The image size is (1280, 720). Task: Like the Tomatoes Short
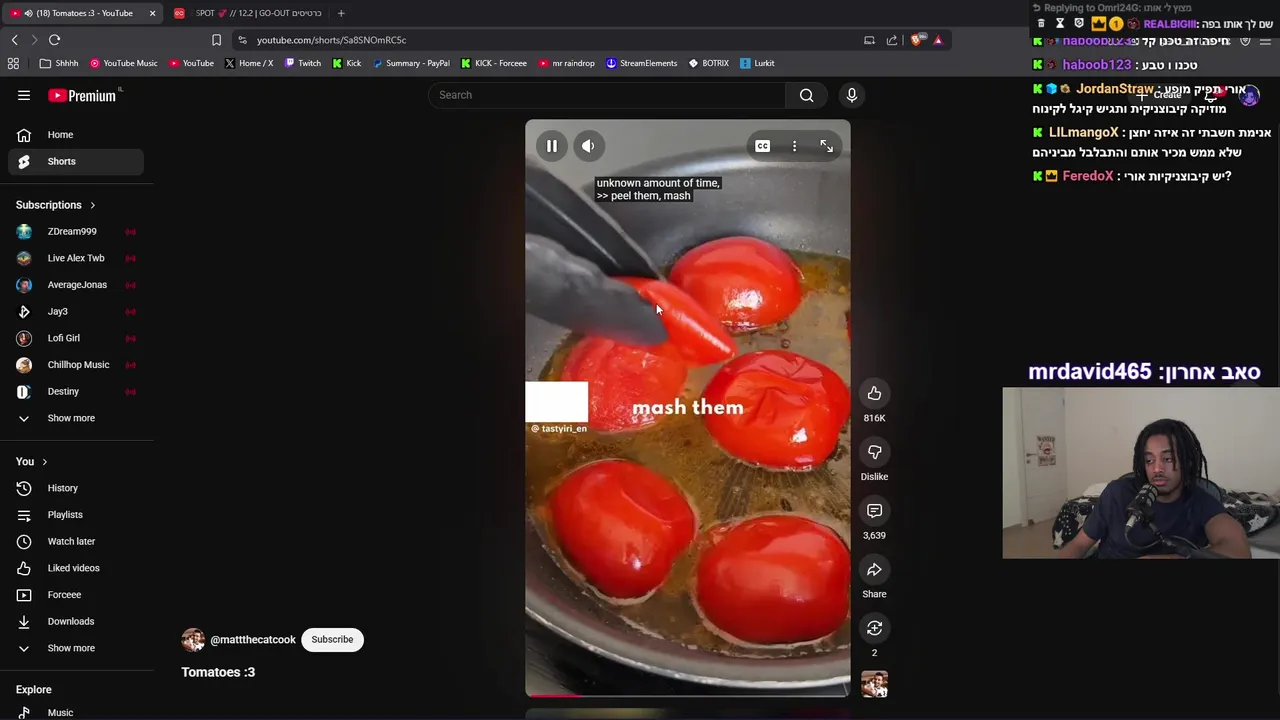tap(874, 393)
